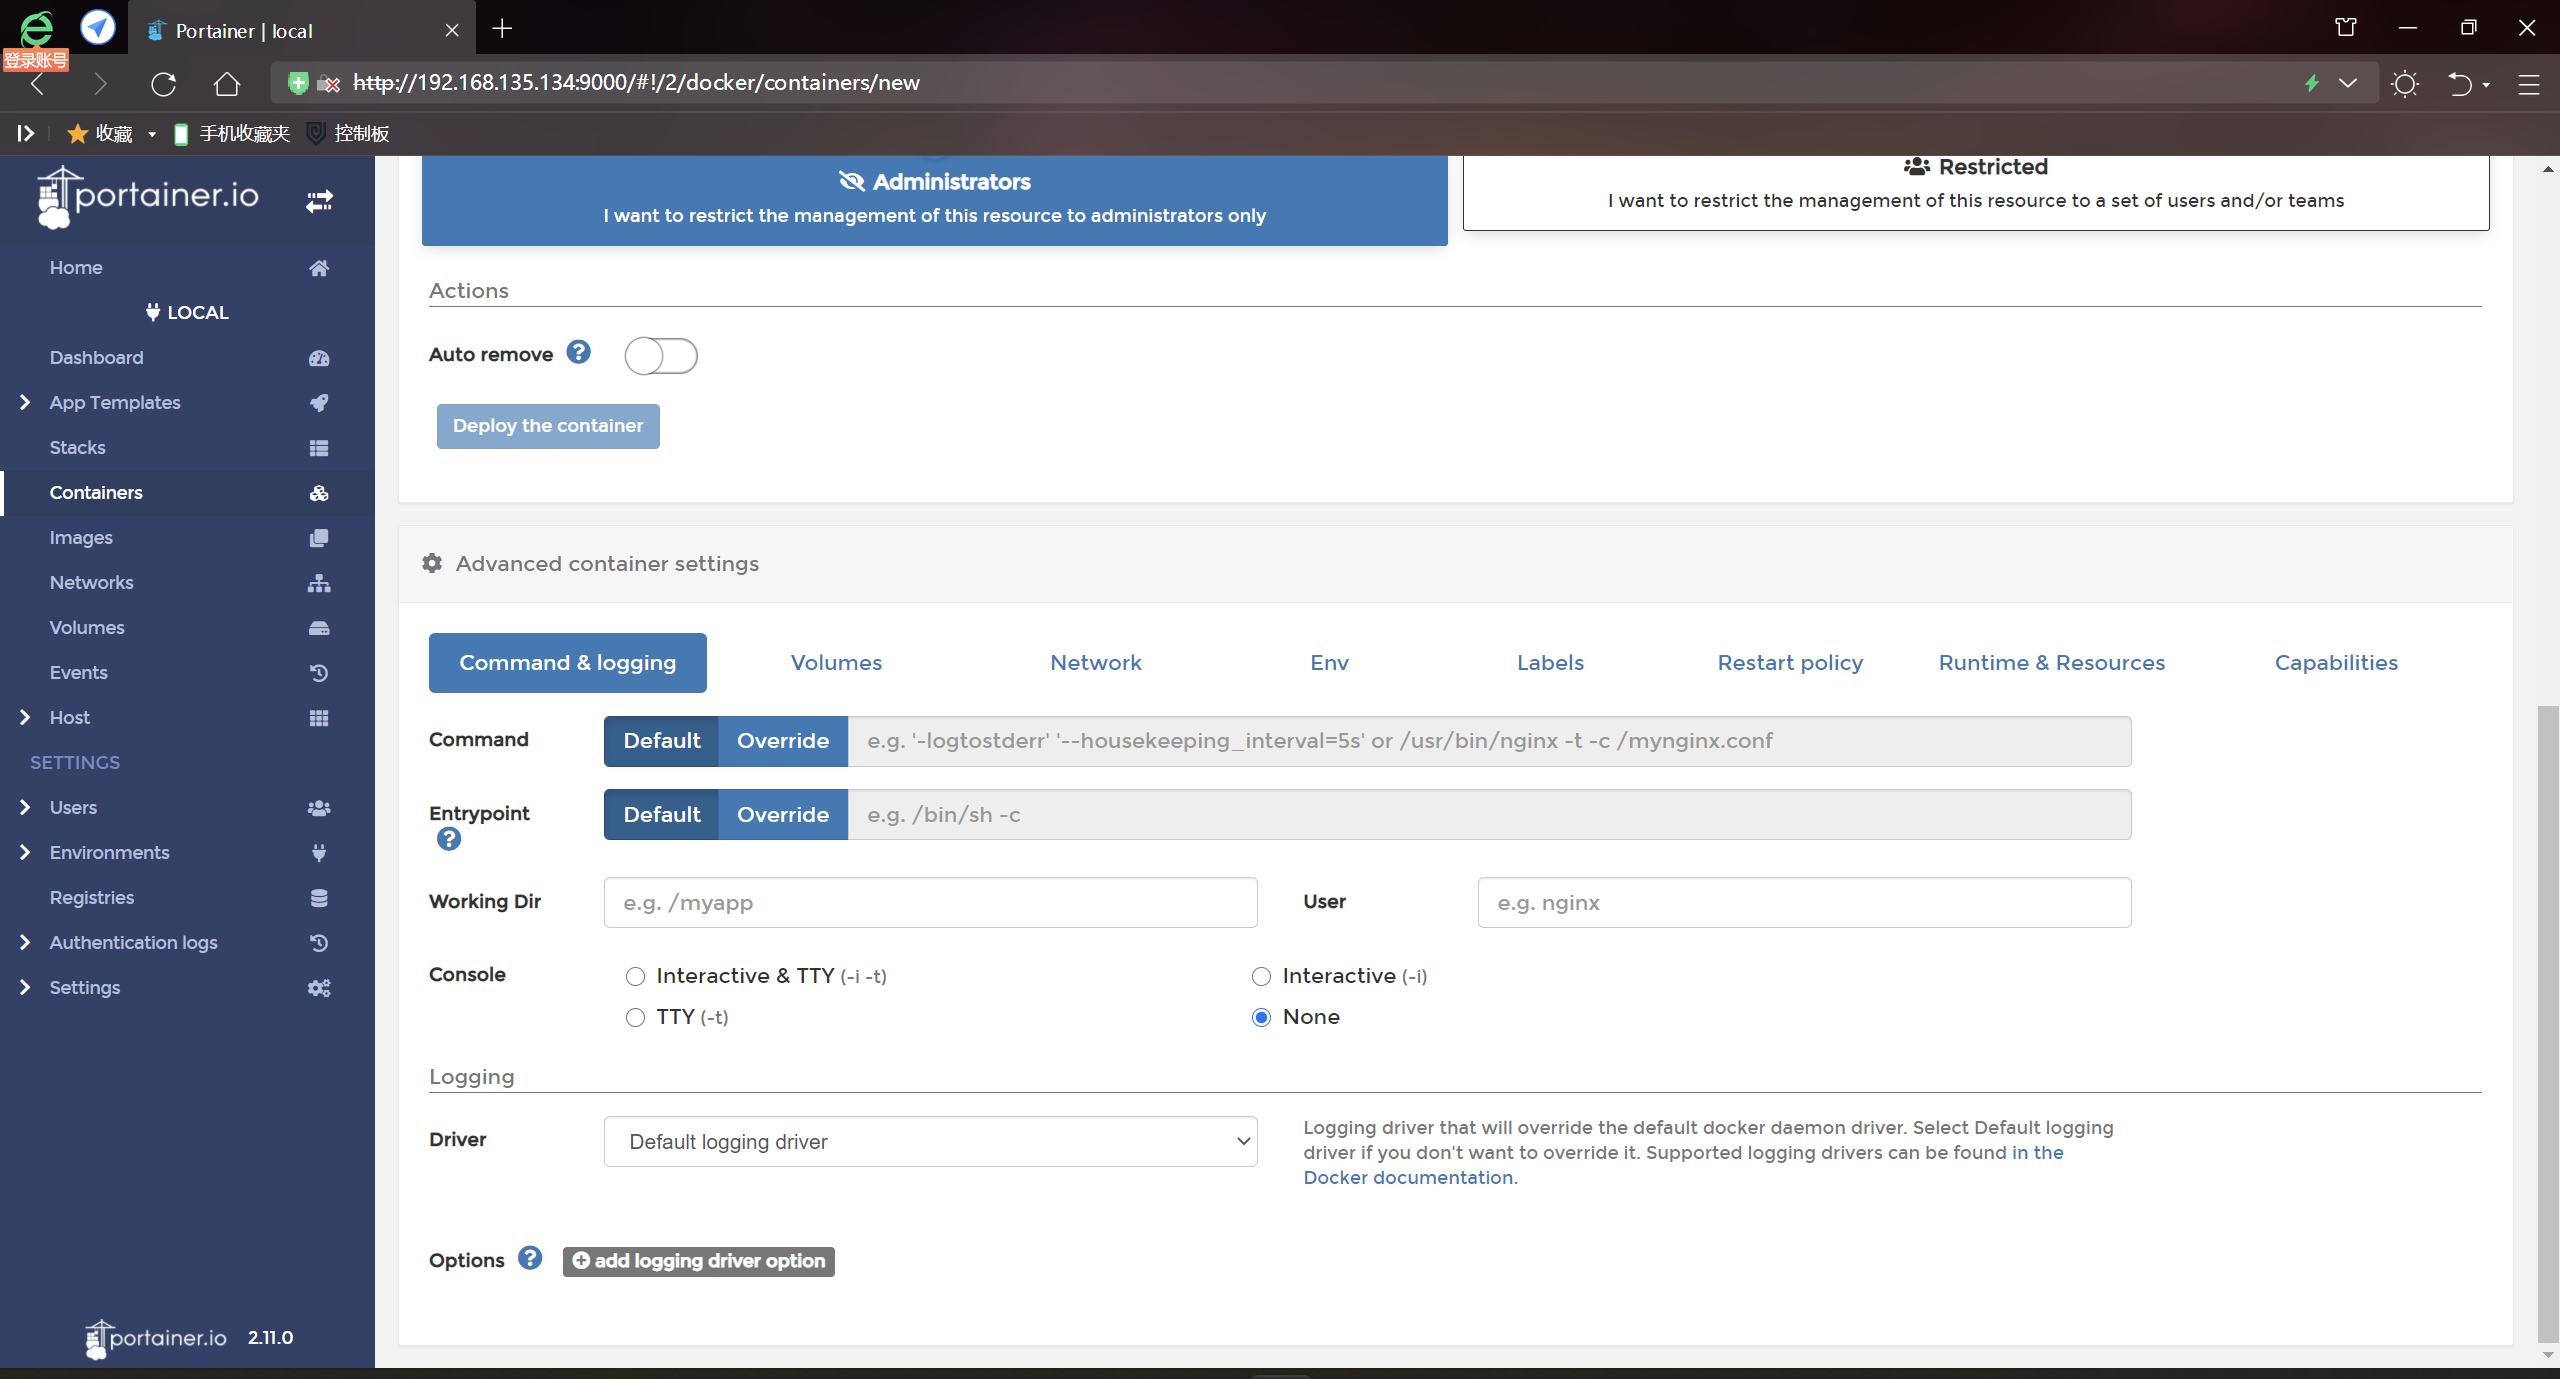2560x1379 pixels.
Task: Switch to the Restart policy tab
Action: pyautogui.click(x=1789, y=662)
